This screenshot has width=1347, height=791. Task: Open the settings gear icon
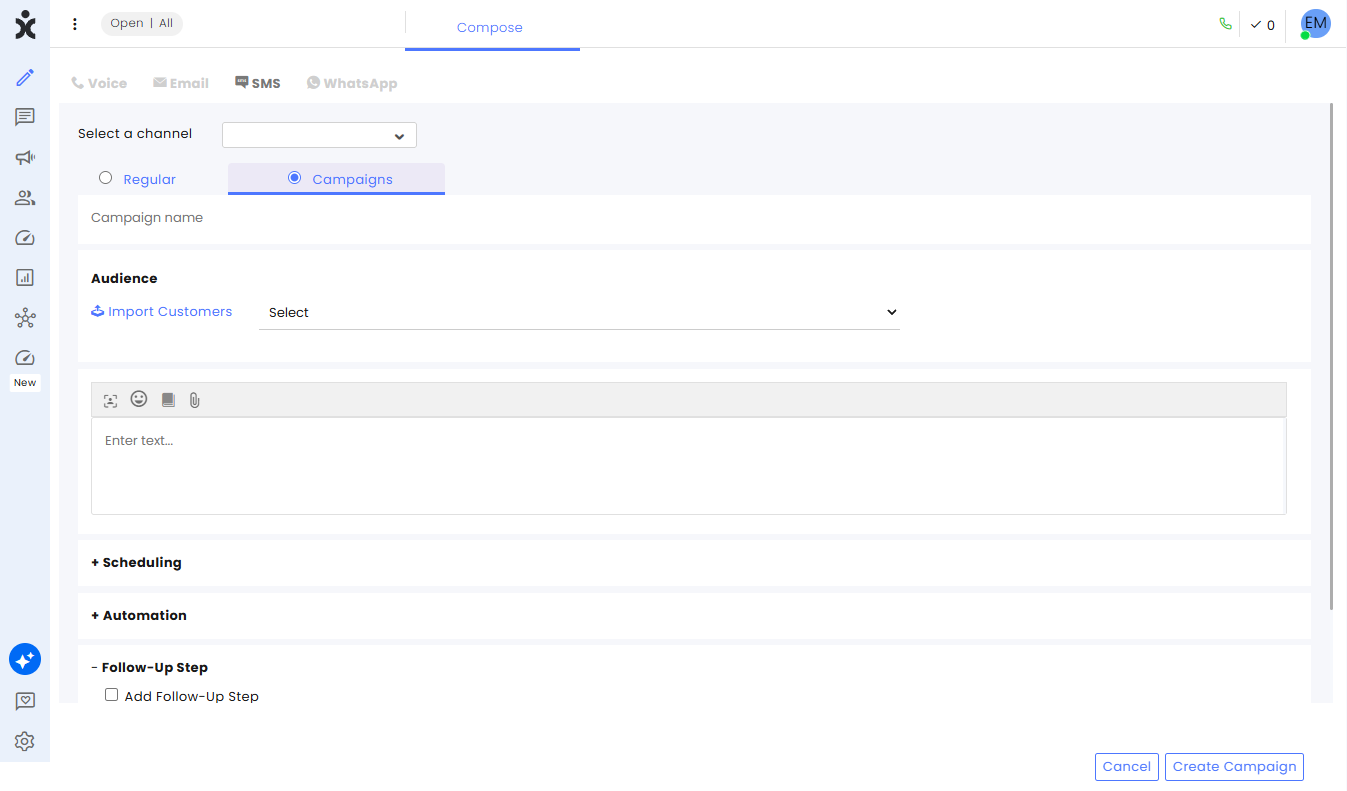25,742
